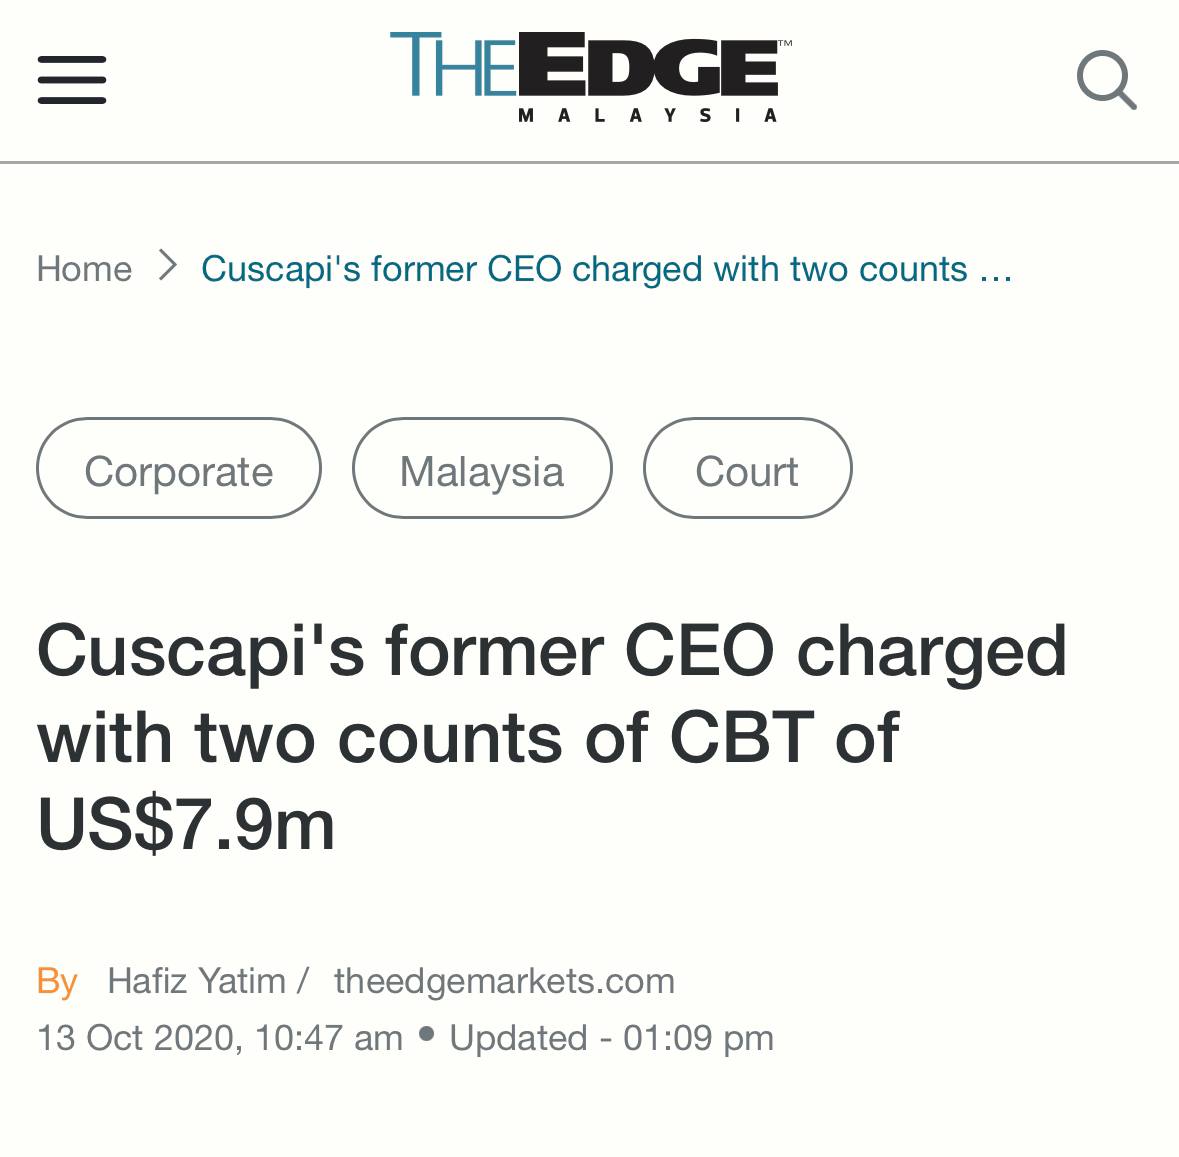Click the breadcrumb chevron separator
1179x1157 pixels.
click(168, 266)
